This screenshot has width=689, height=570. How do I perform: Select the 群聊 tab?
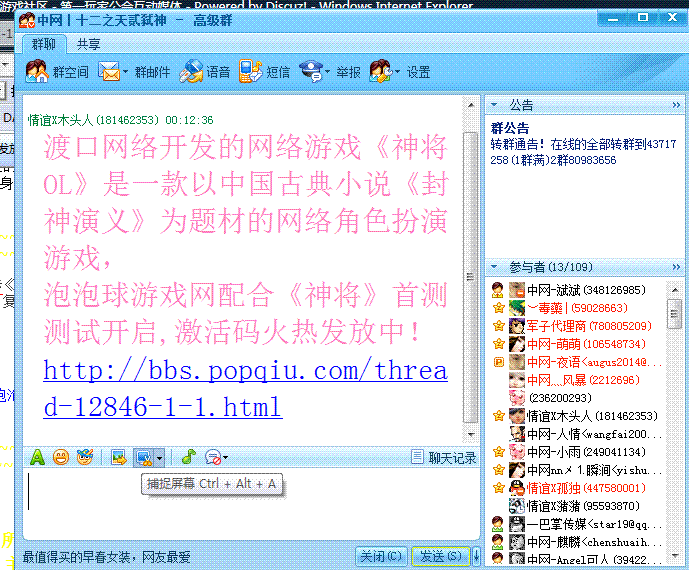tap(44, 44)
